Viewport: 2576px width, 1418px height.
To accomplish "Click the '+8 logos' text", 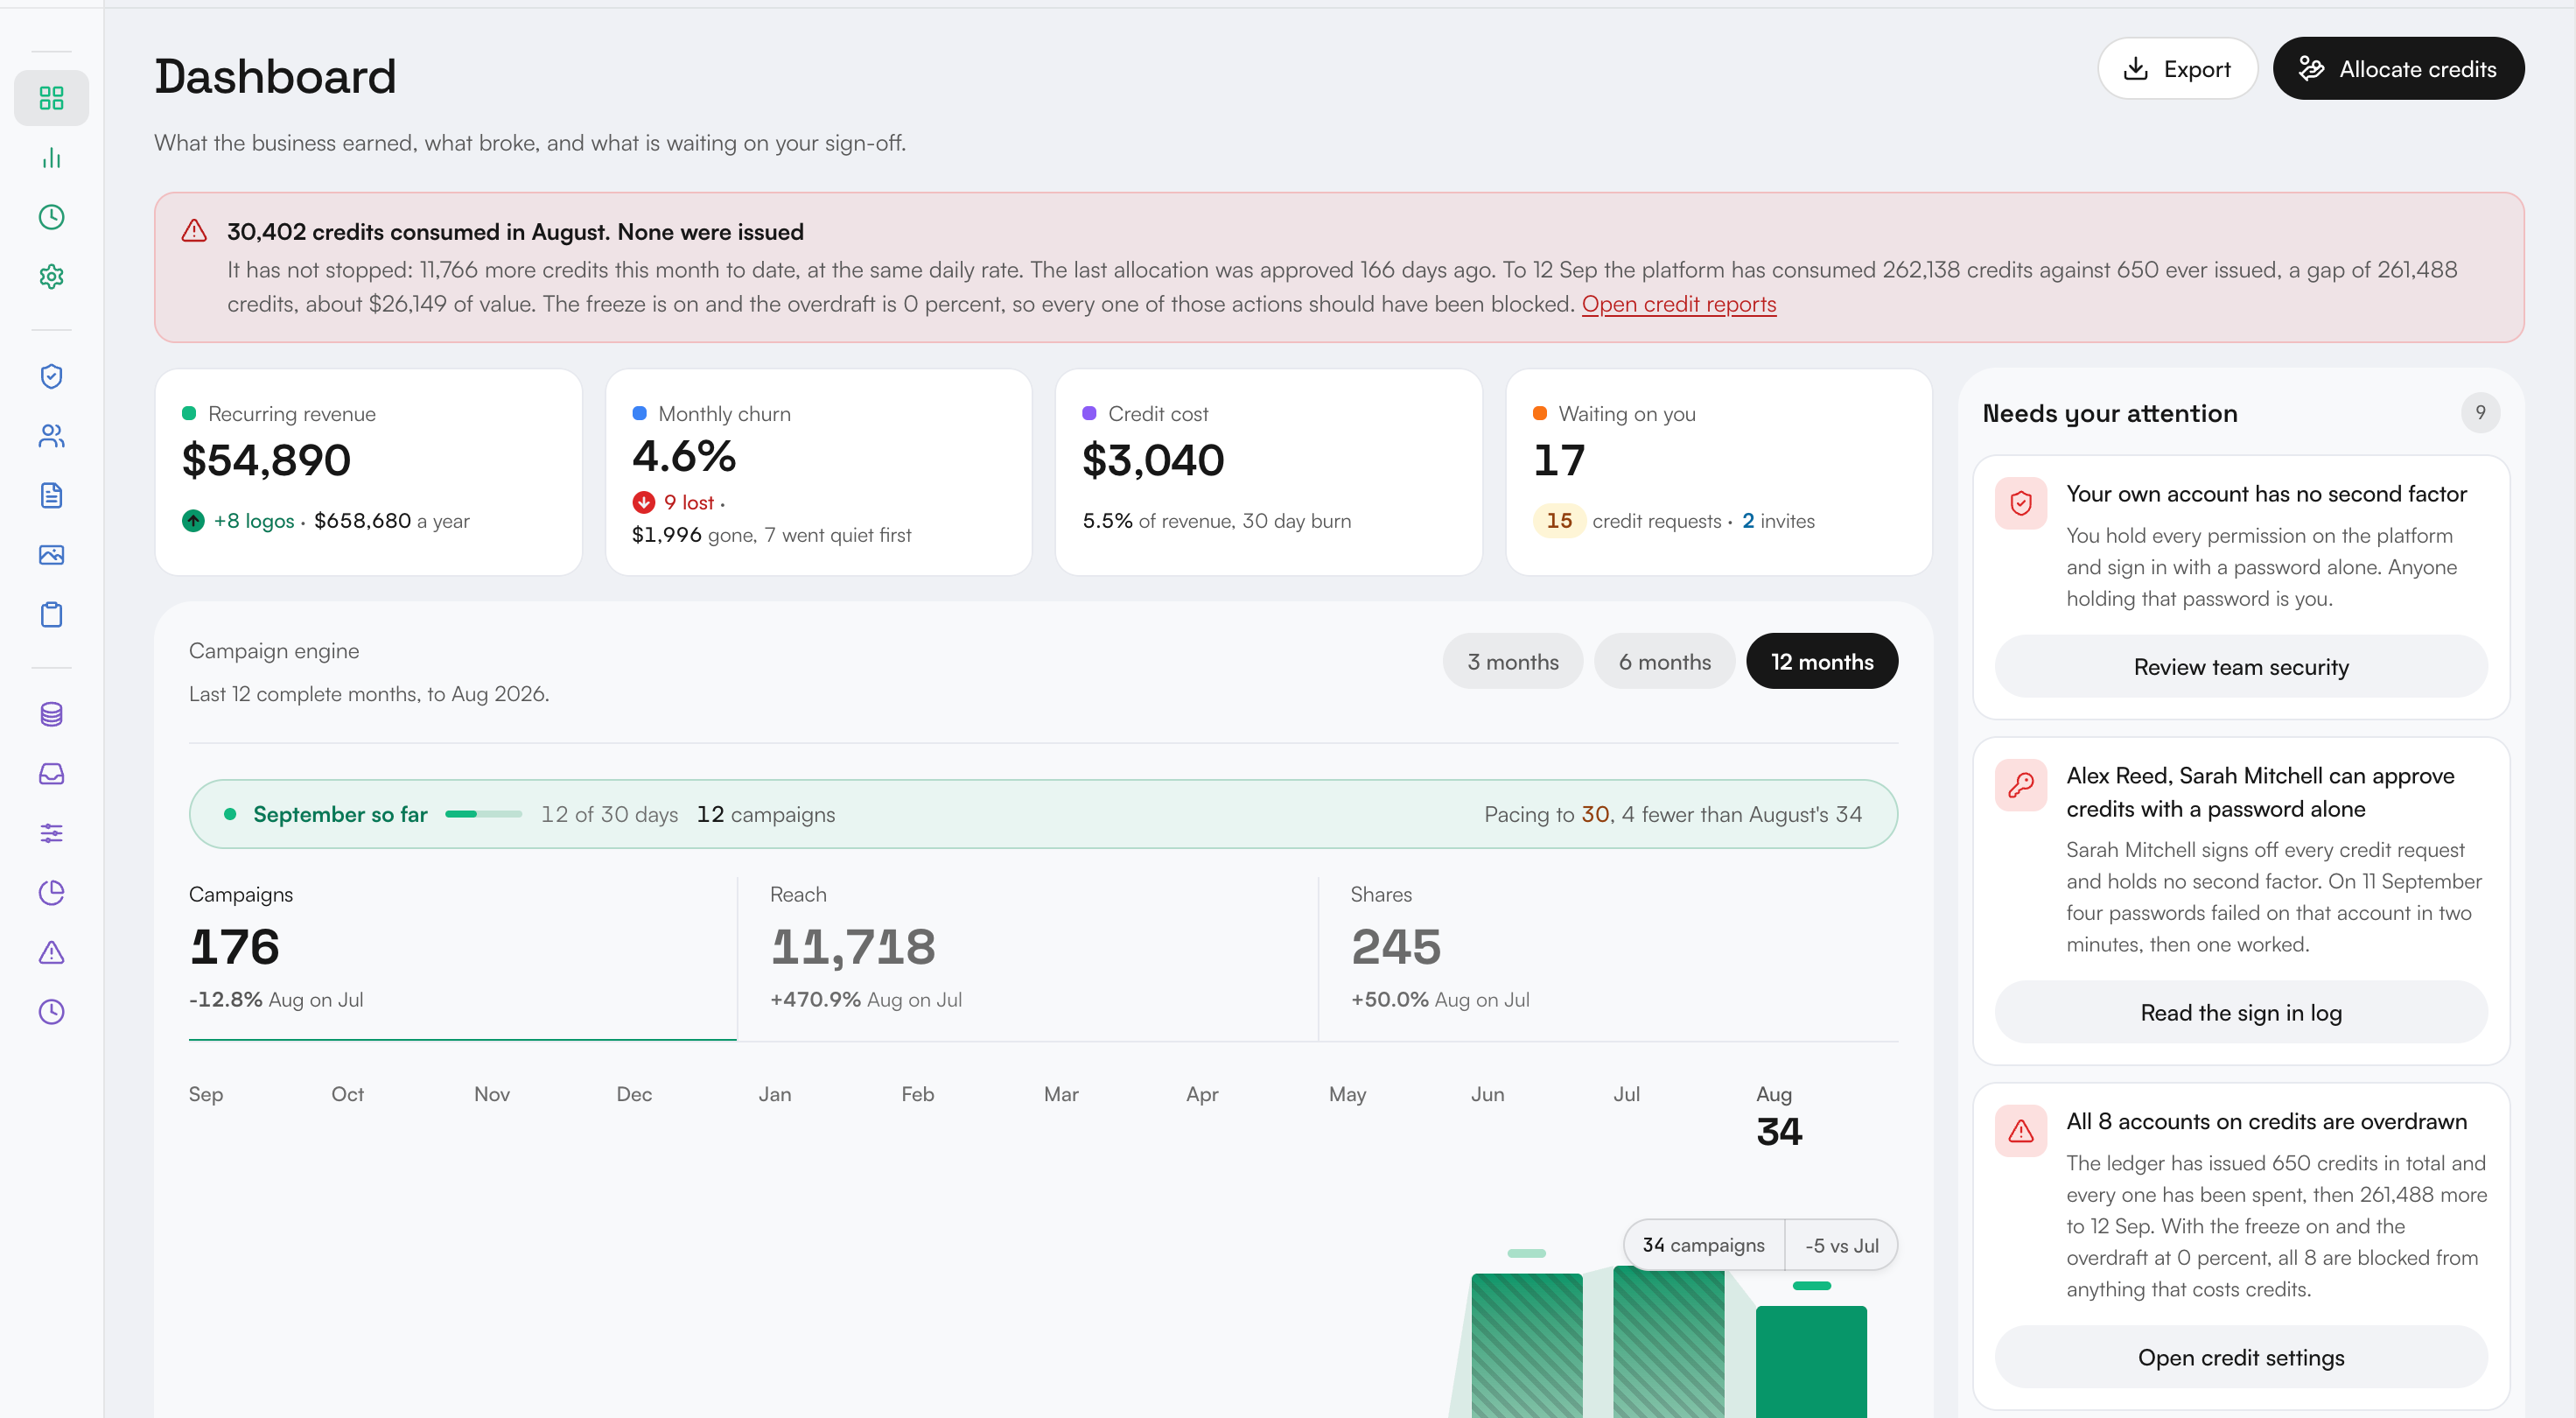I will point(254,521).
